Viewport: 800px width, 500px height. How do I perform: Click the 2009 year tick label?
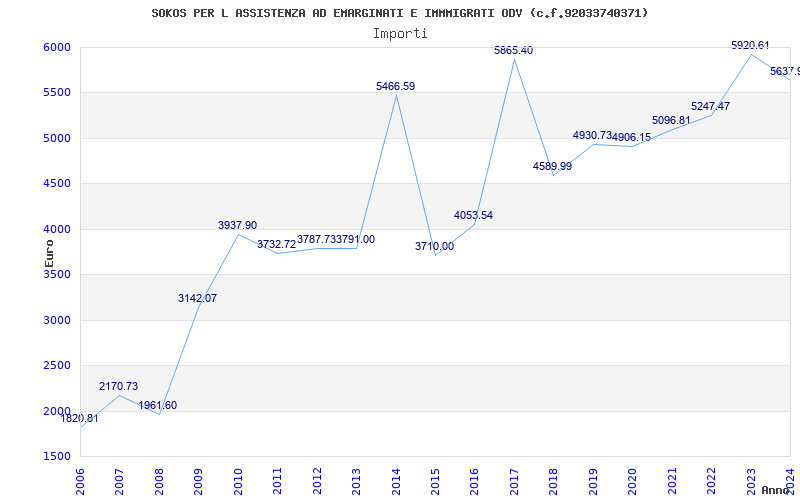coord(198,481)
